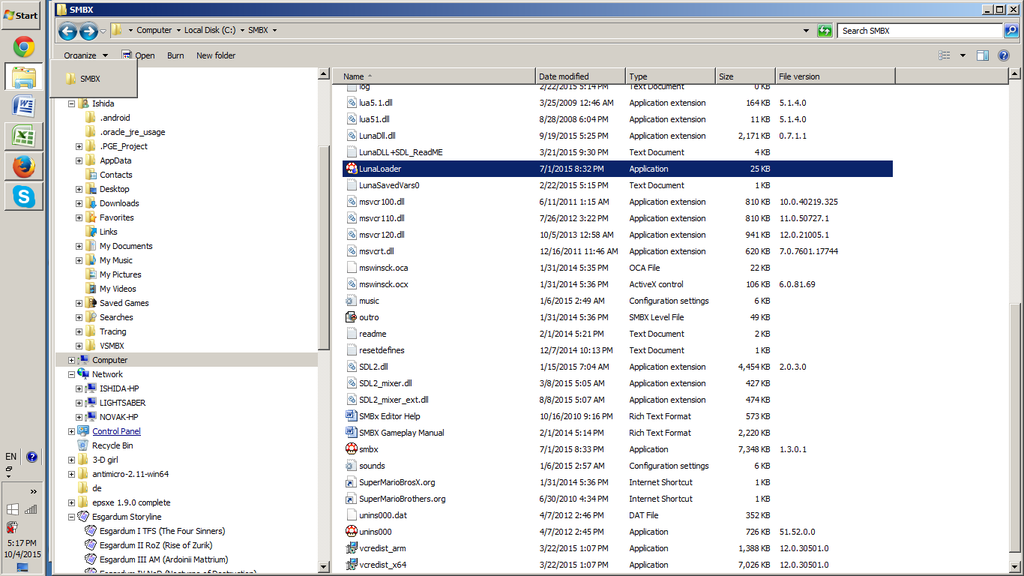1024x576 pixels.
Task: Select the vcredist_arm installer icon
Action: pyautogui.click(x=351, y=548)
